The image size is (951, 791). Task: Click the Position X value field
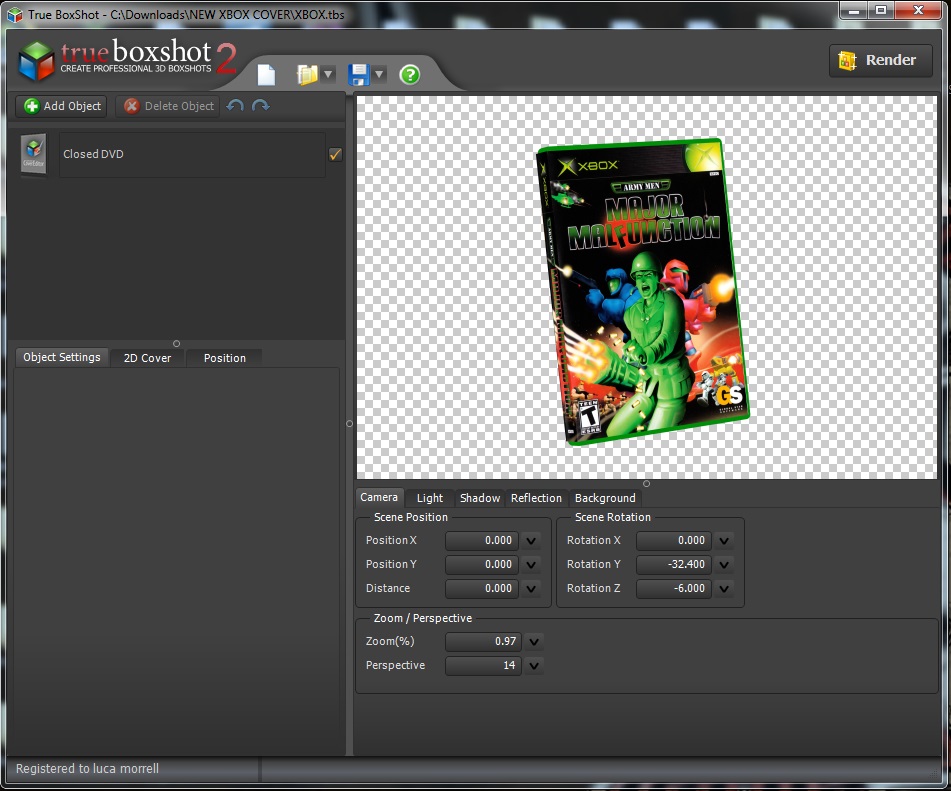coord(482,541)
